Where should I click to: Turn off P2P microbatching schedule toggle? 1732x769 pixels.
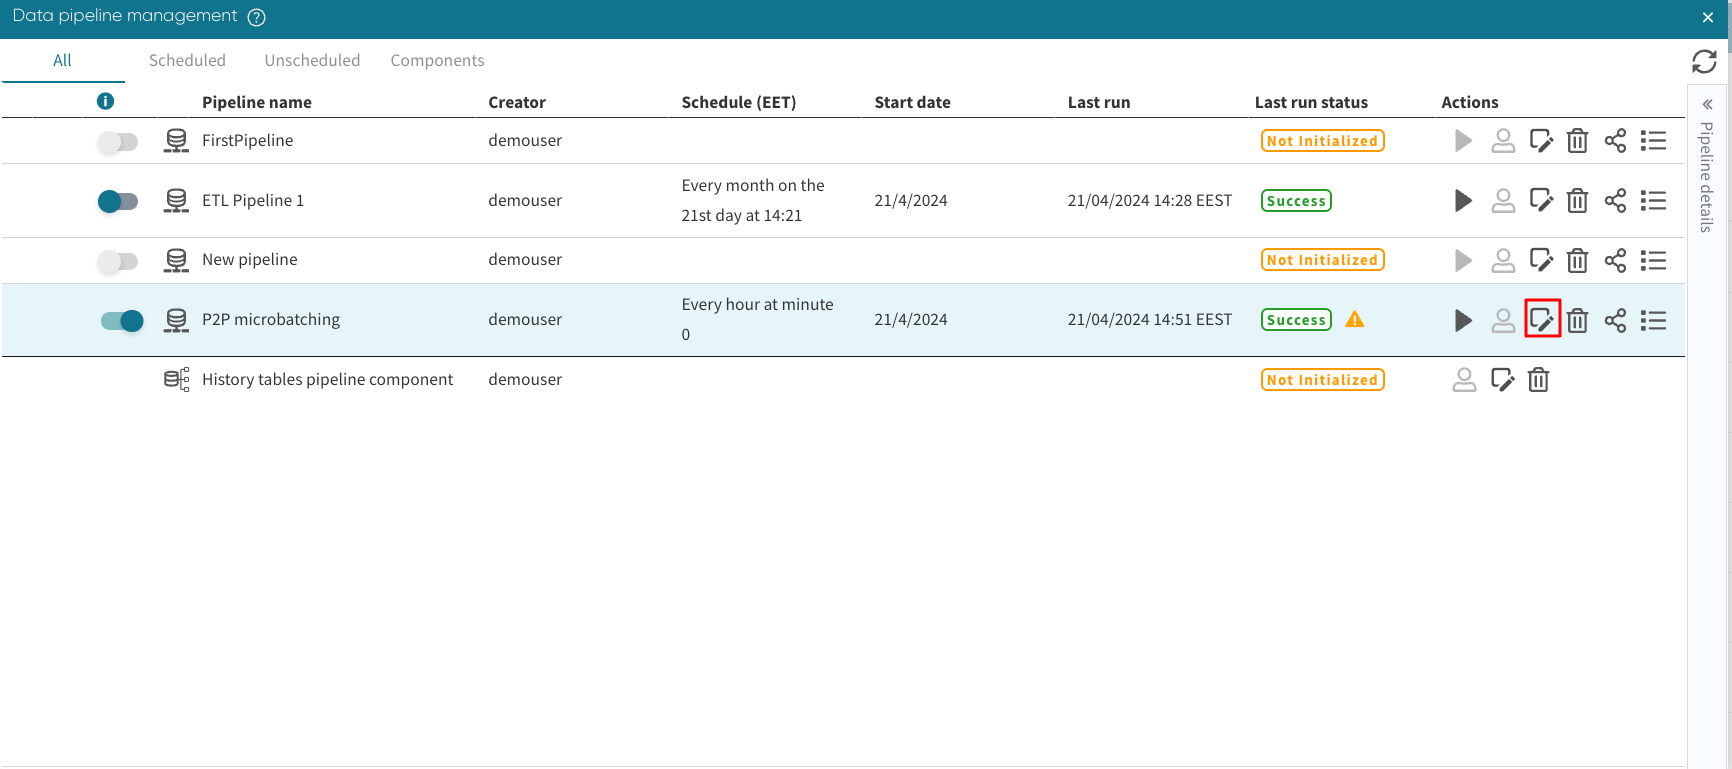[x=122, y=320]
